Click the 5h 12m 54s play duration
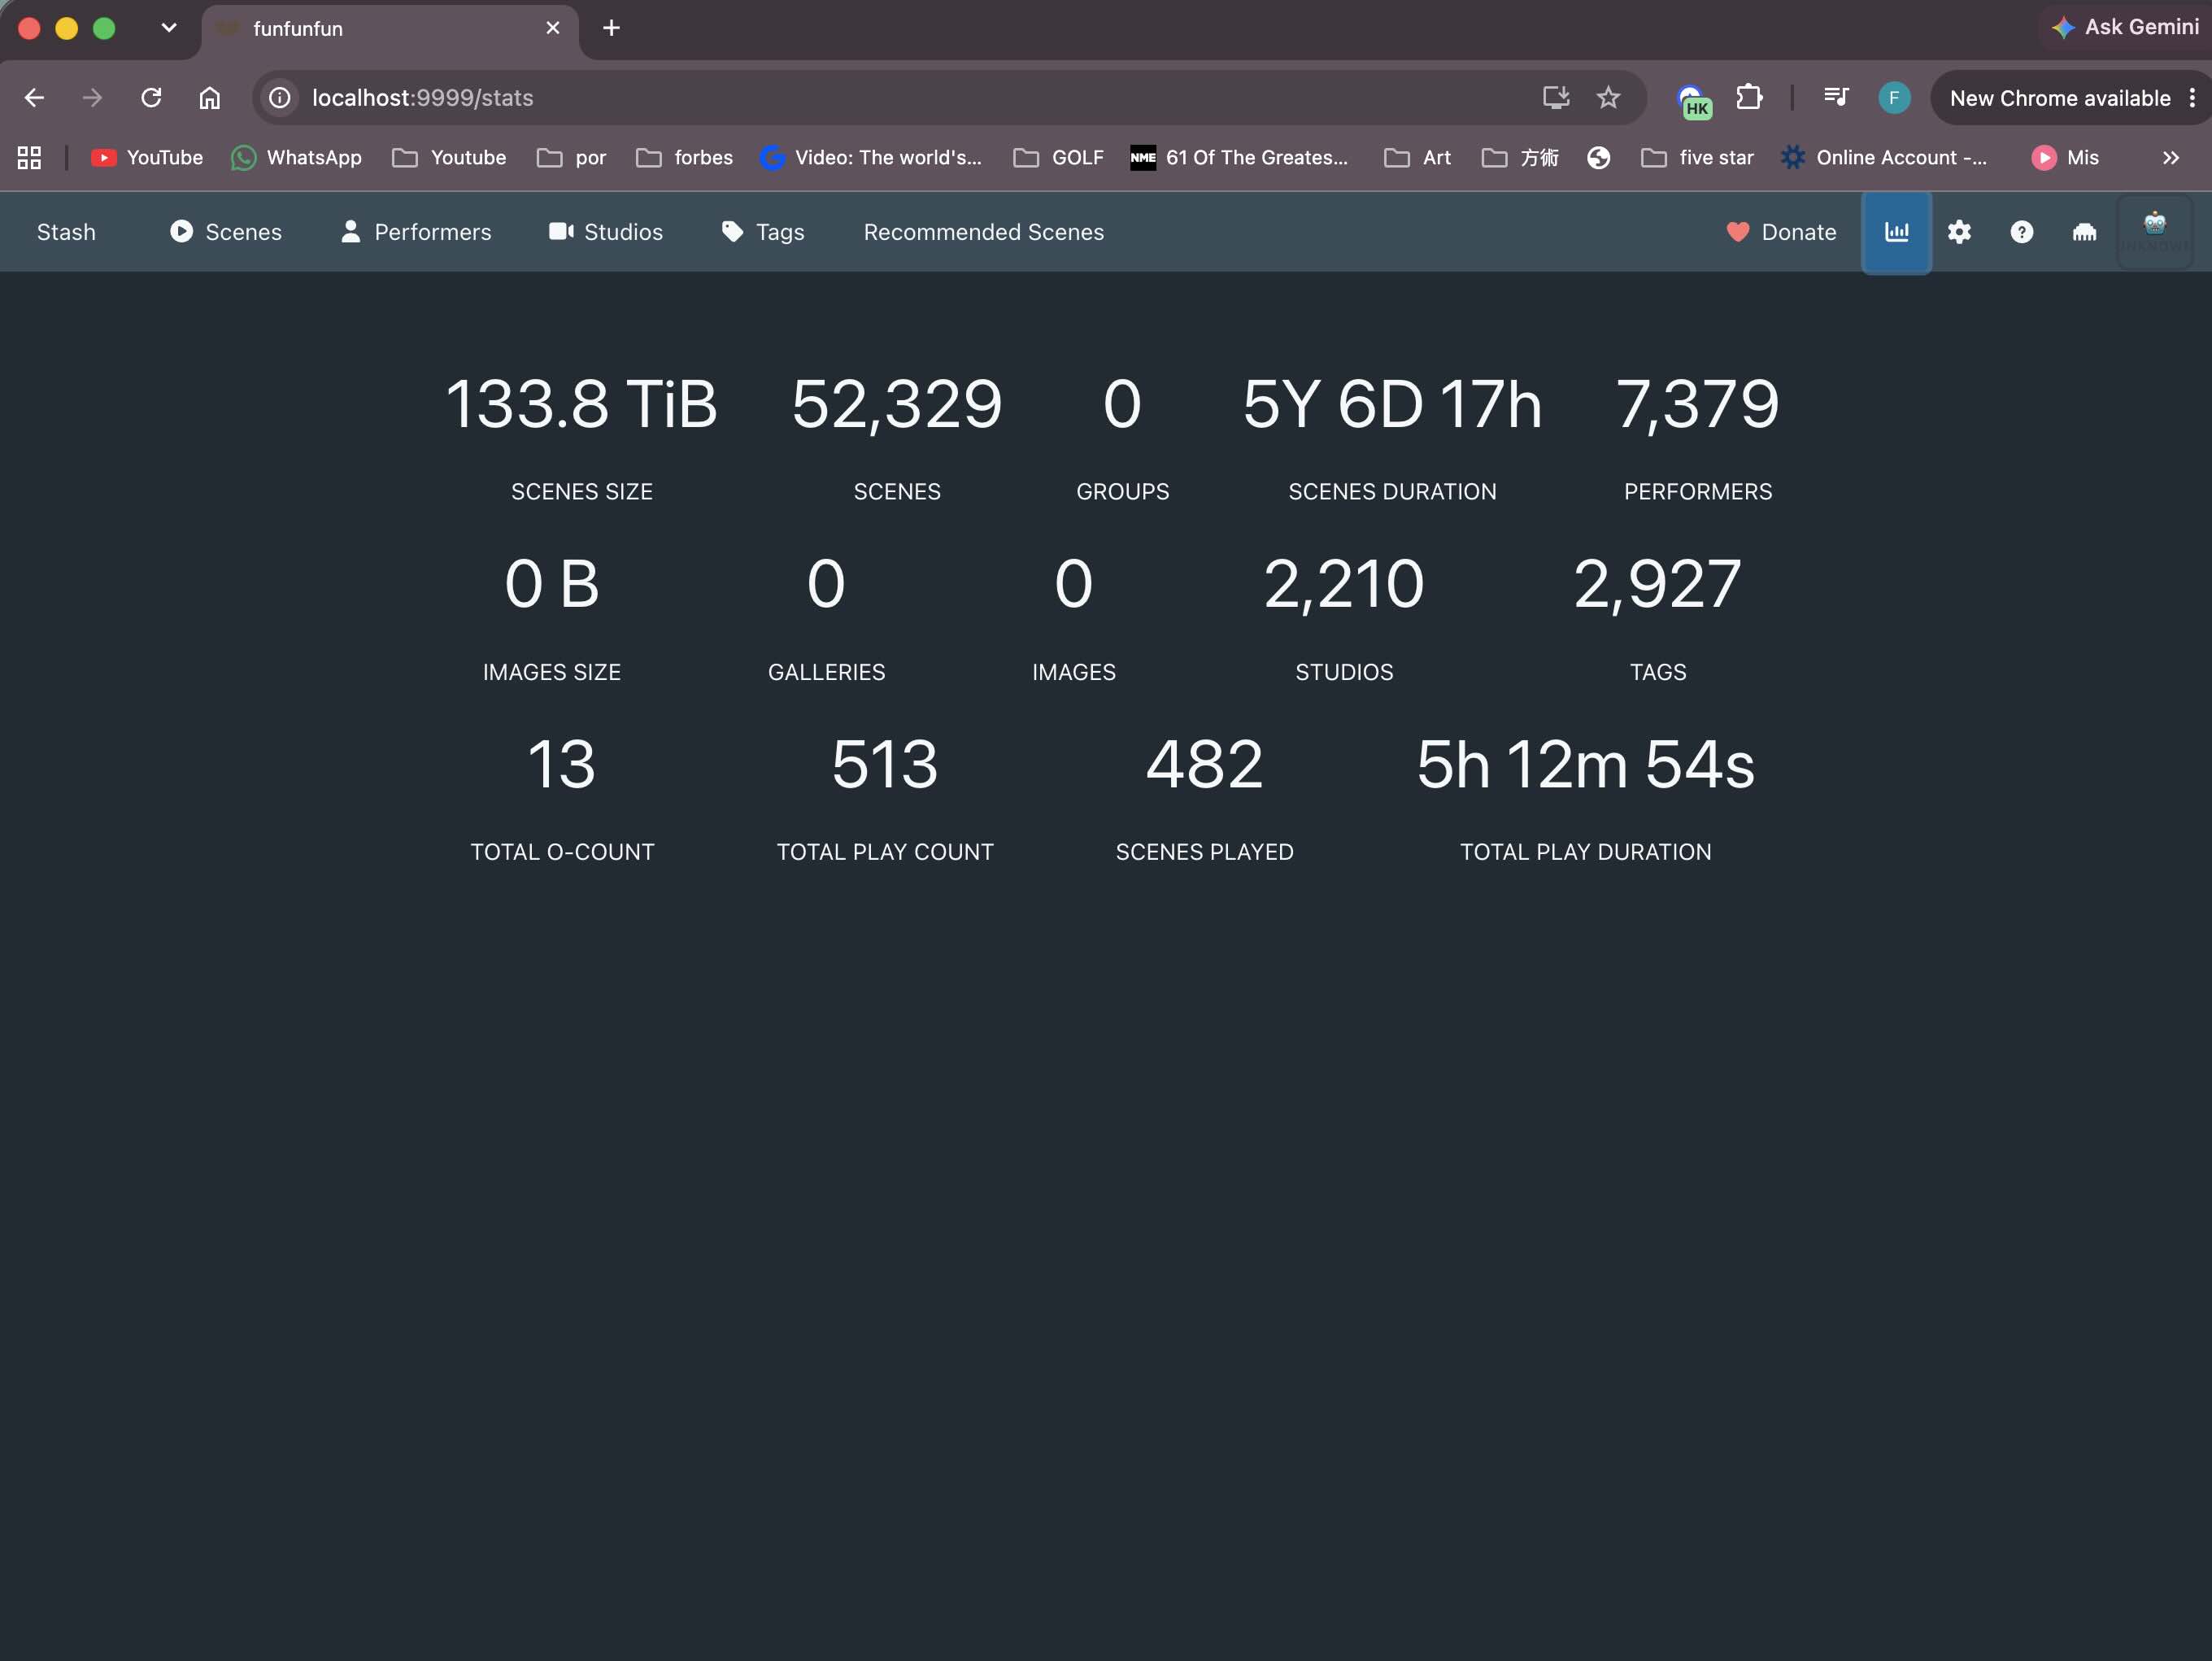Viewport: 2212px width, 1661px height. coord(1585,765)
